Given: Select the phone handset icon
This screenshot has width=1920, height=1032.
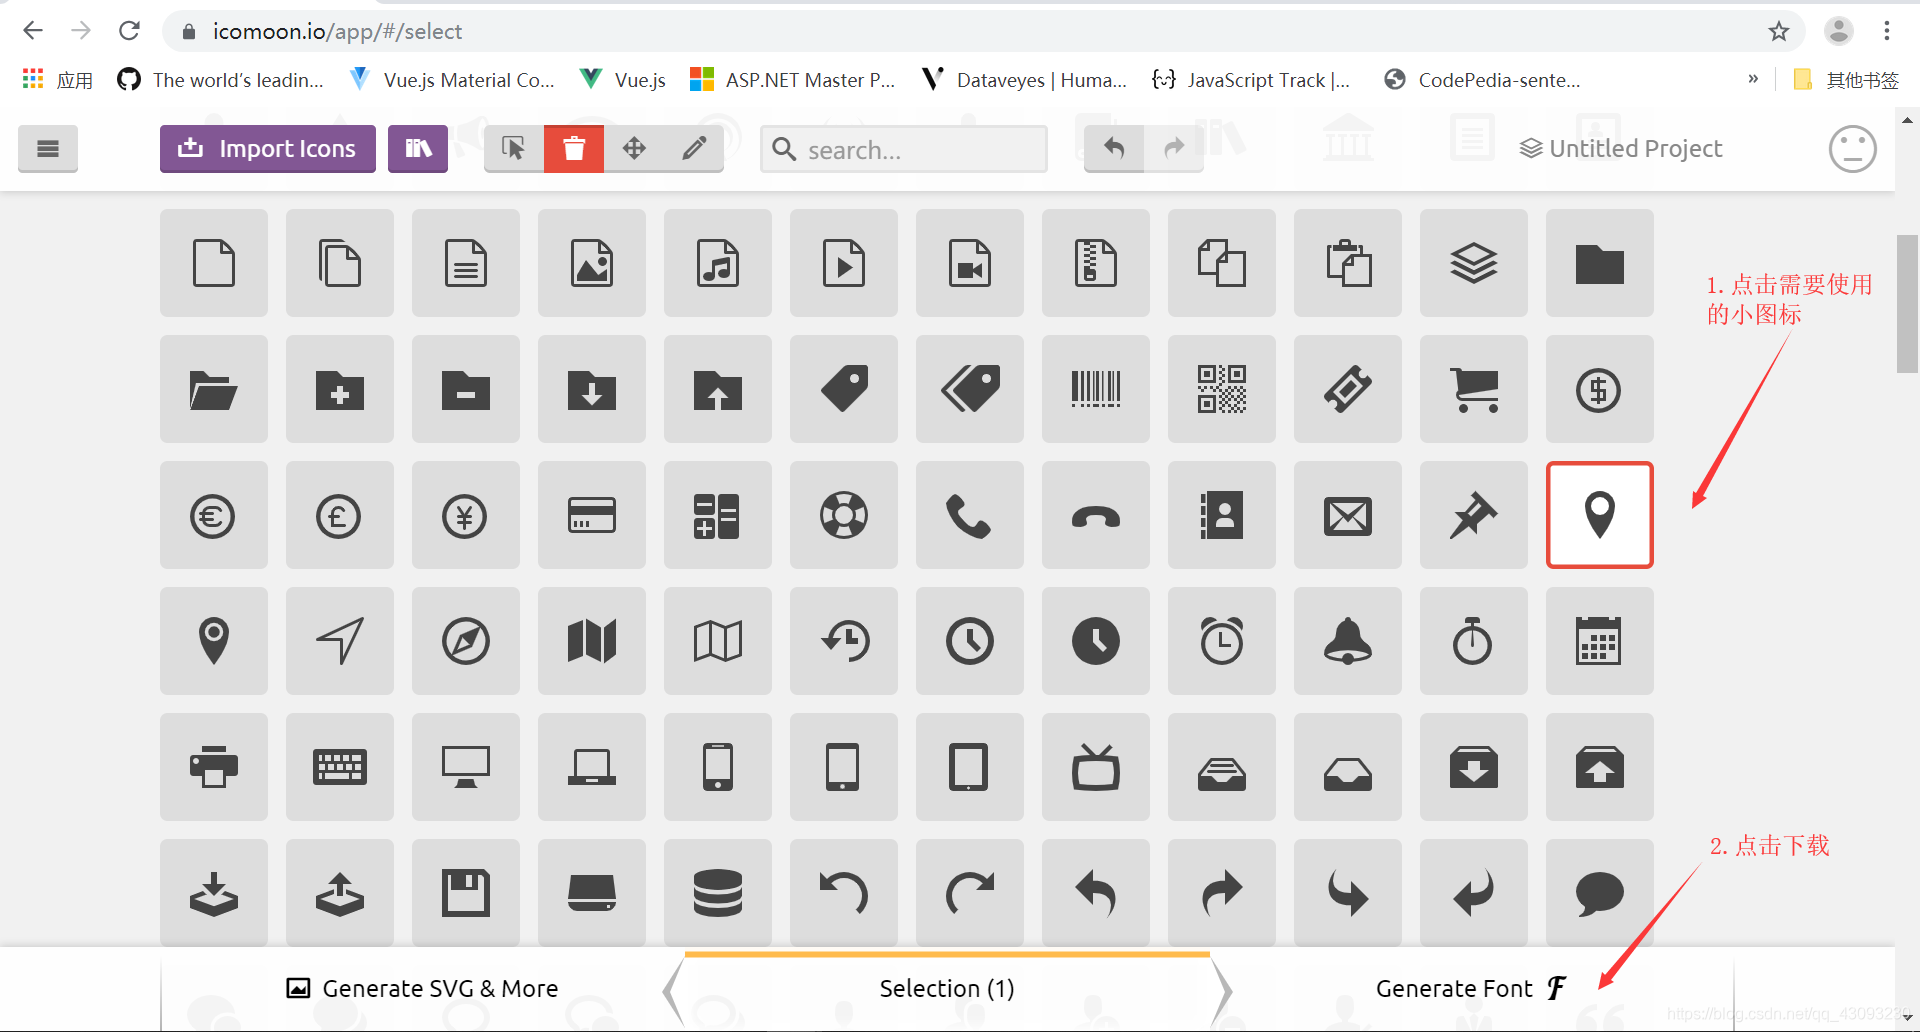Looking at the screenshot, I should point(970,515).
